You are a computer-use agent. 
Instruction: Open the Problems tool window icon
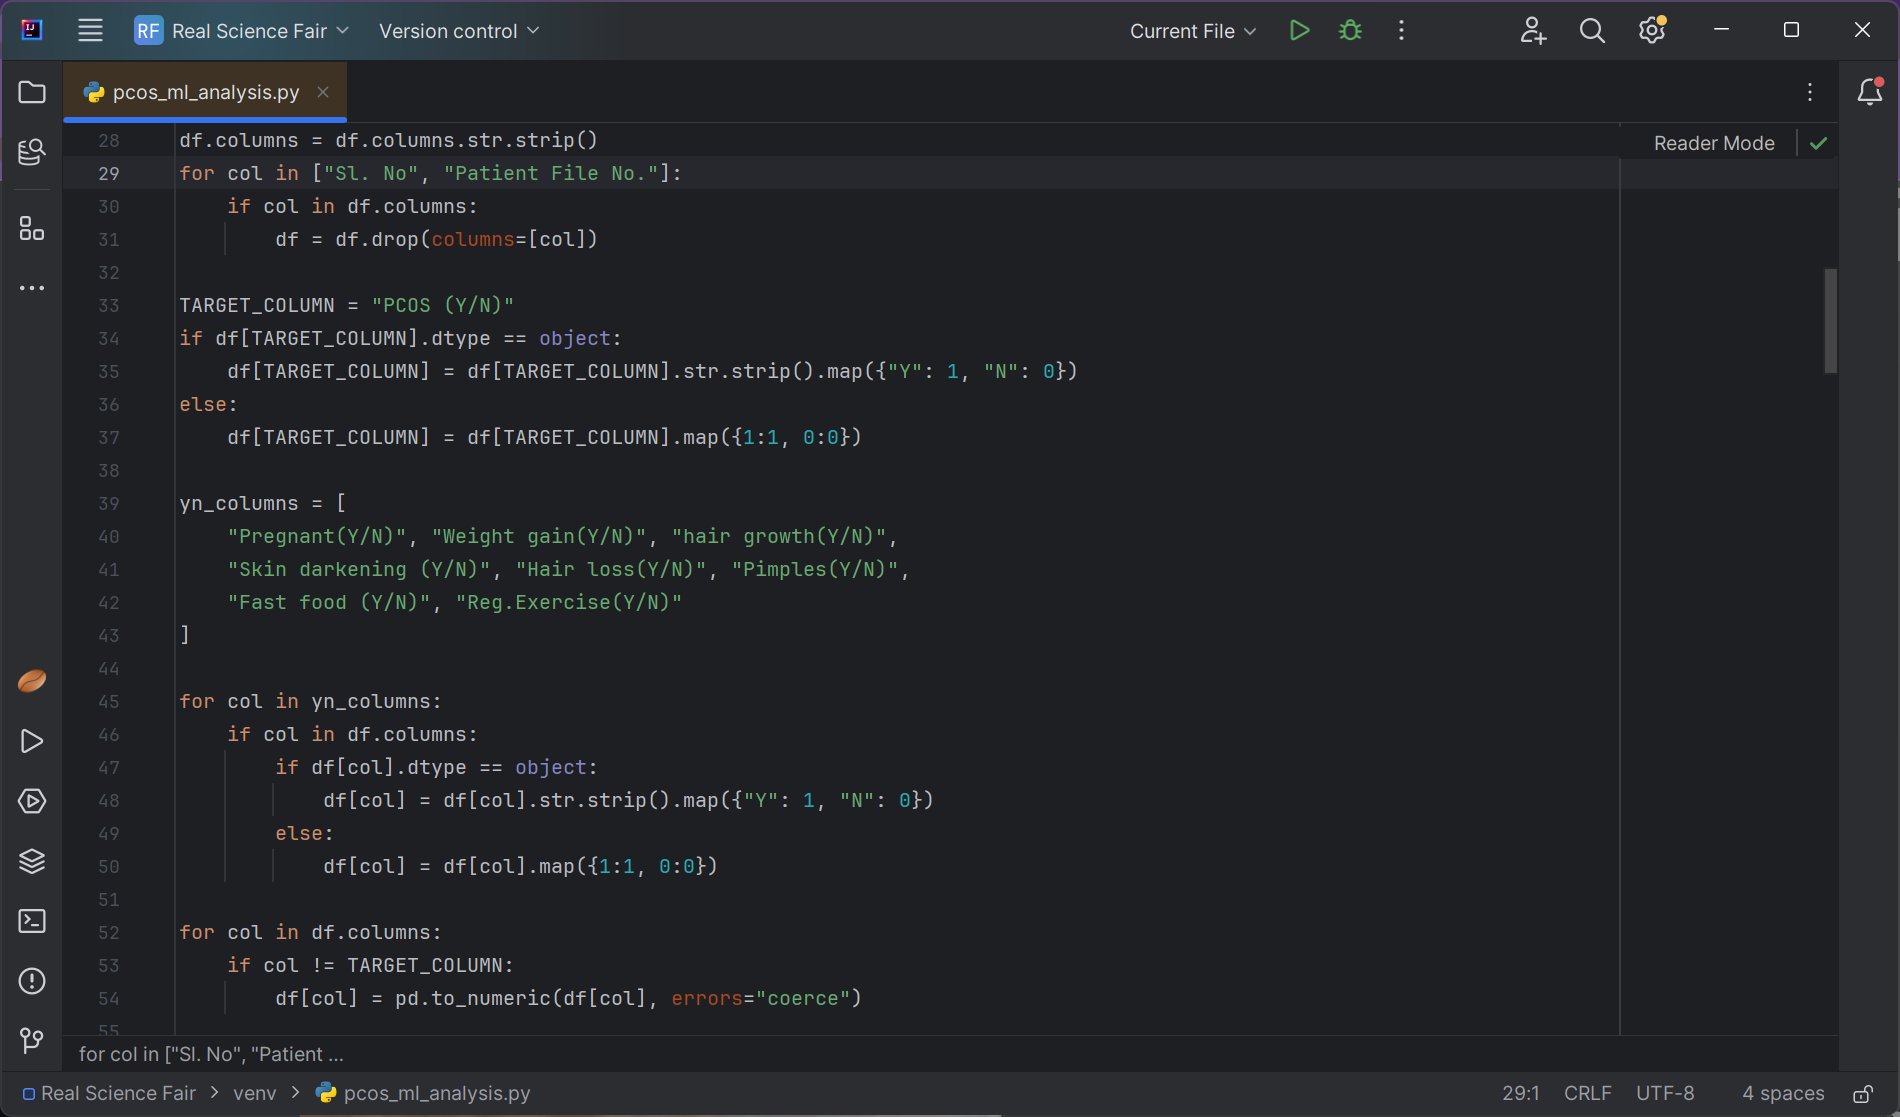pos(32,981)
